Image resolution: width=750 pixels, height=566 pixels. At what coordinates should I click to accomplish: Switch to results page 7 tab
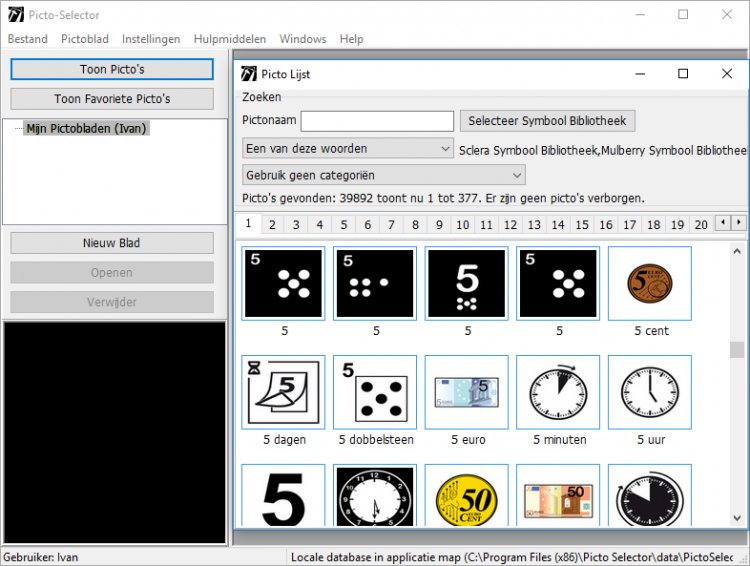391,225
